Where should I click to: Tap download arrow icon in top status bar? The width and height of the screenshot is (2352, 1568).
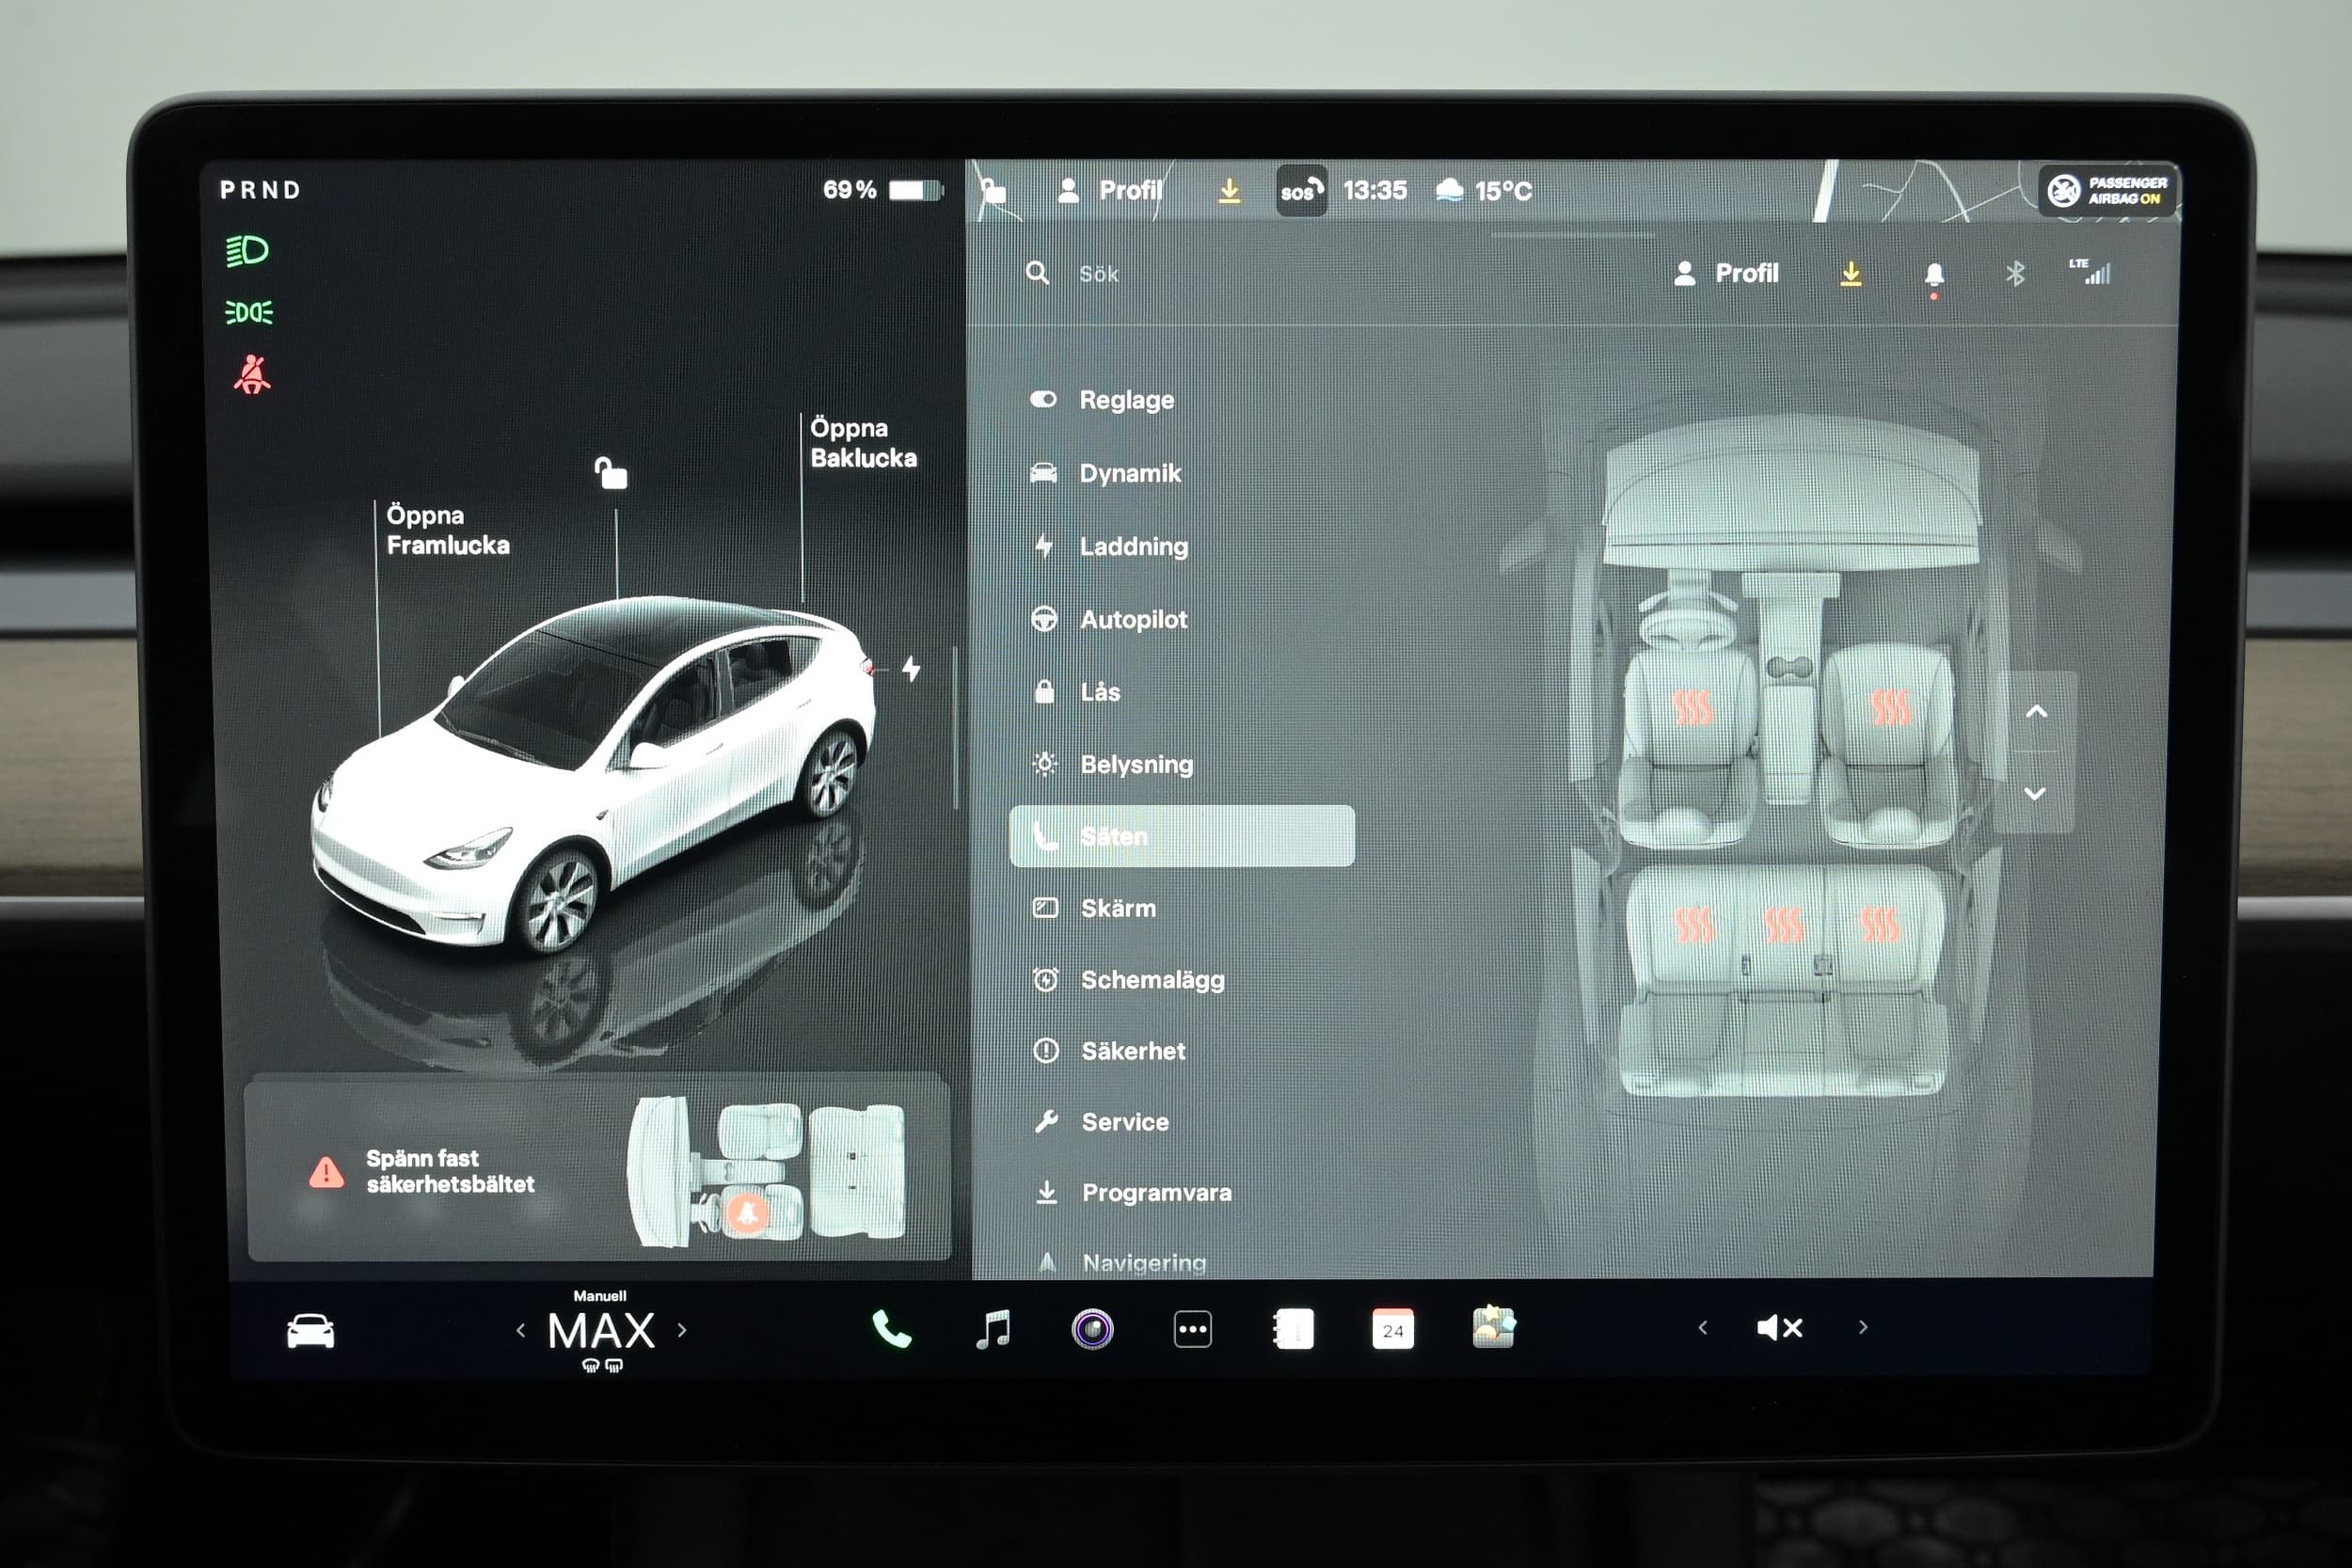click(x=1229, y=190)
